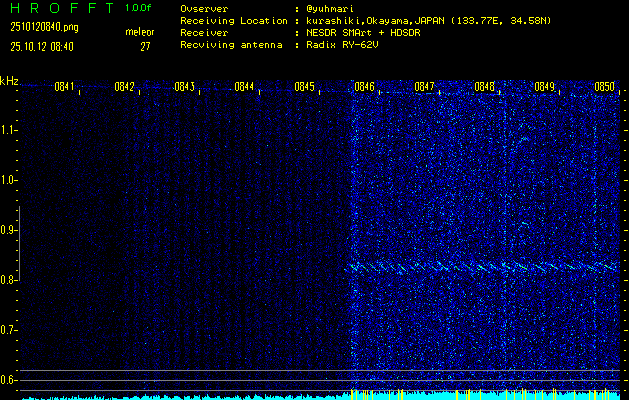The width and height of the screenshot is (629, 400).
Task: Click the cyan power level bar at bottom
Action: [x=480, y=395]
